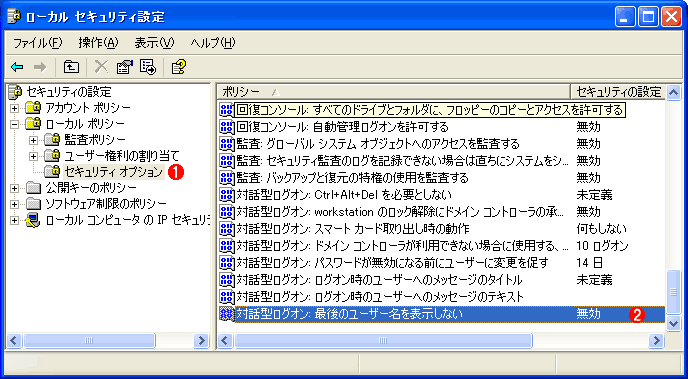Click the tree pane horizontal scrollbar thumb

point(89,340)
